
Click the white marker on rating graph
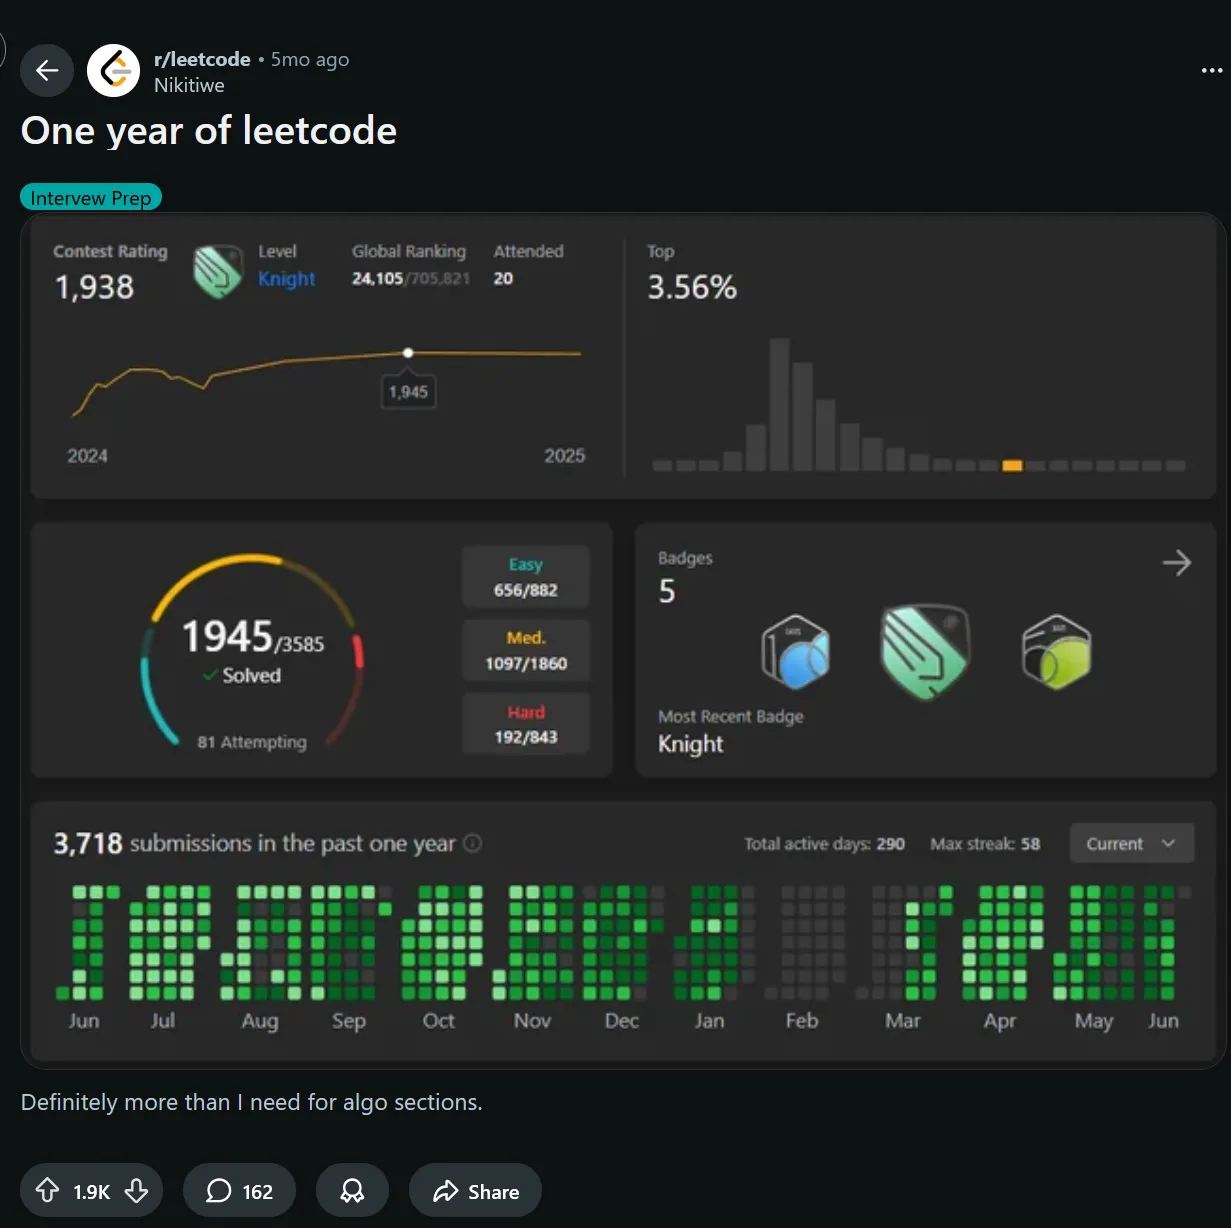coord(408,353)
